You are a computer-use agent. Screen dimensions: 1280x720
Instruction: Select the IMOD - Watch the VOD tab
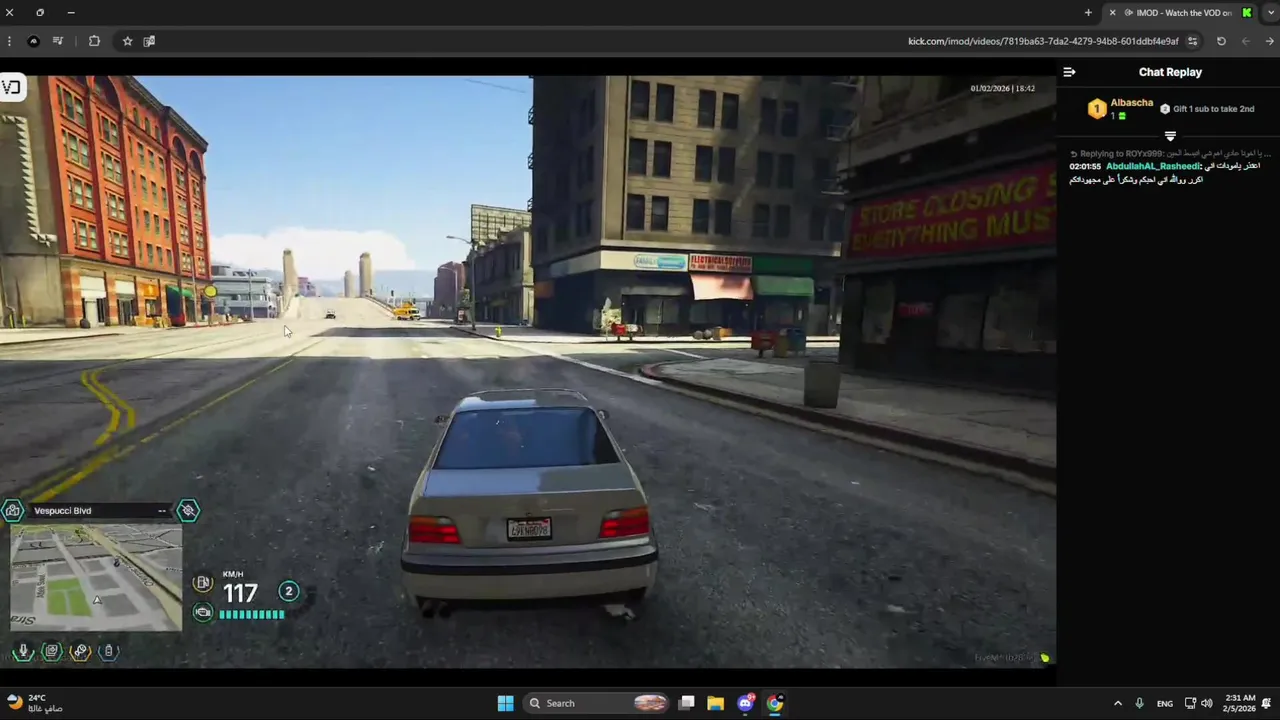coord(1178,13)
